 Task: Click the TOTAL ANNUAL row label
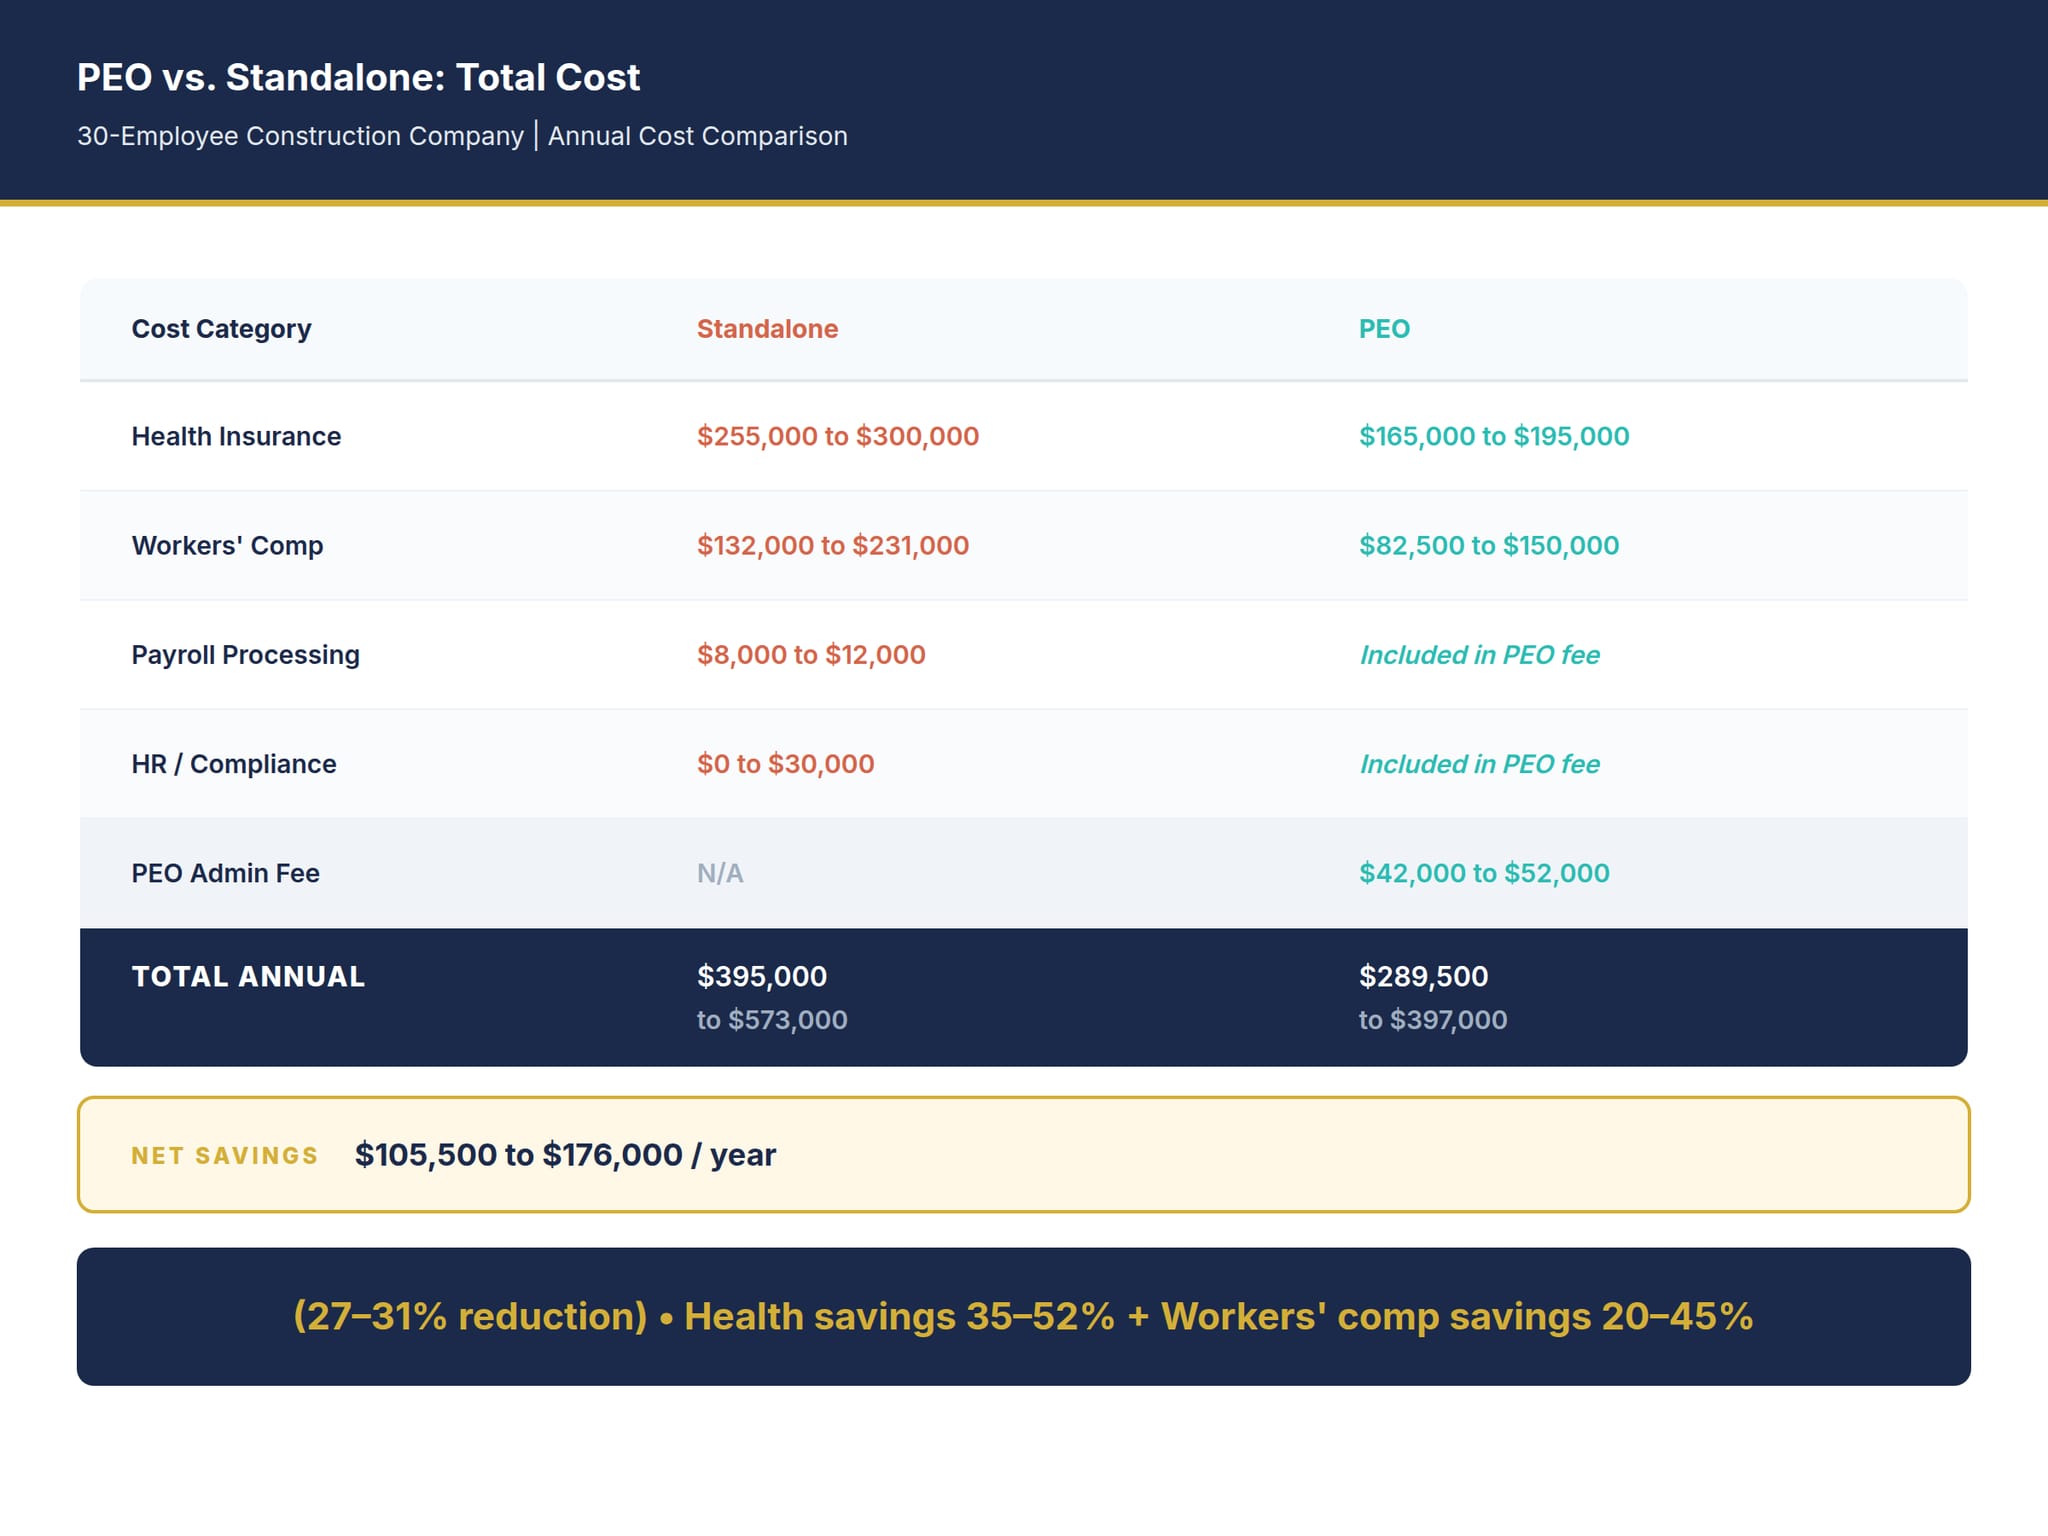(x=247, y=976)
